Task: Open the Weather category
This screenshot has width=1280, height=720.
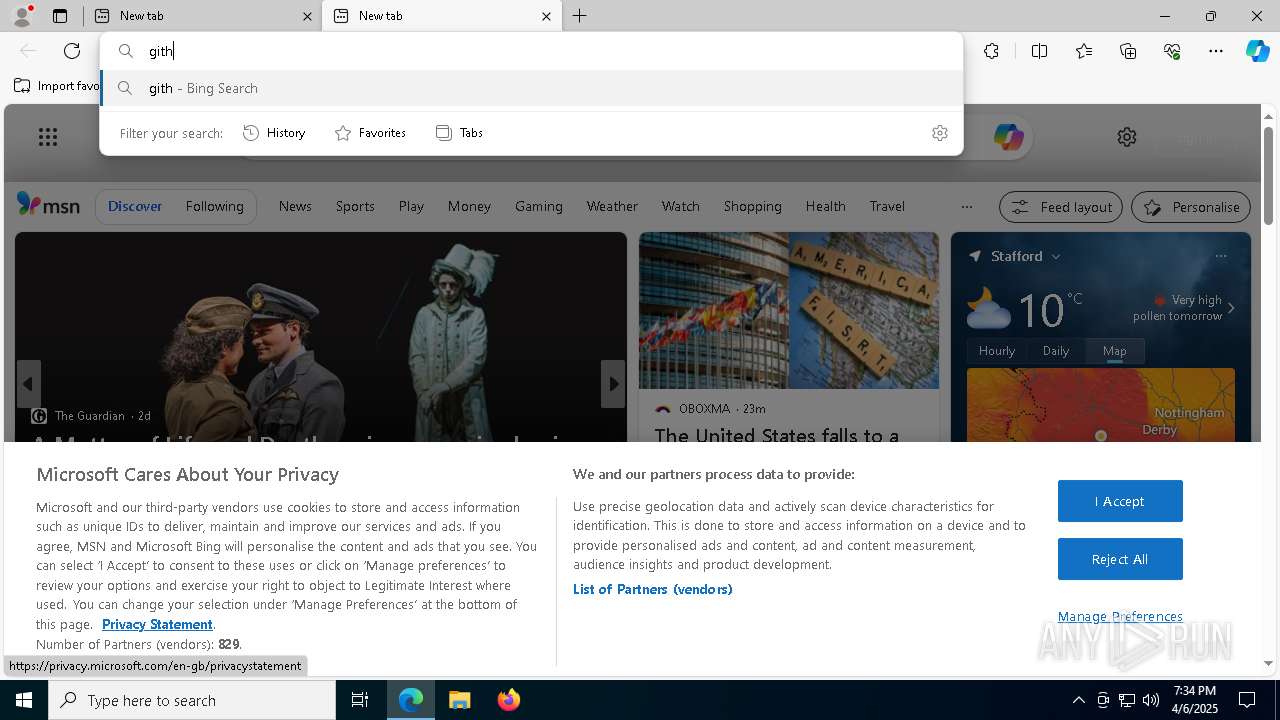Action: click(x=612, y=206)
